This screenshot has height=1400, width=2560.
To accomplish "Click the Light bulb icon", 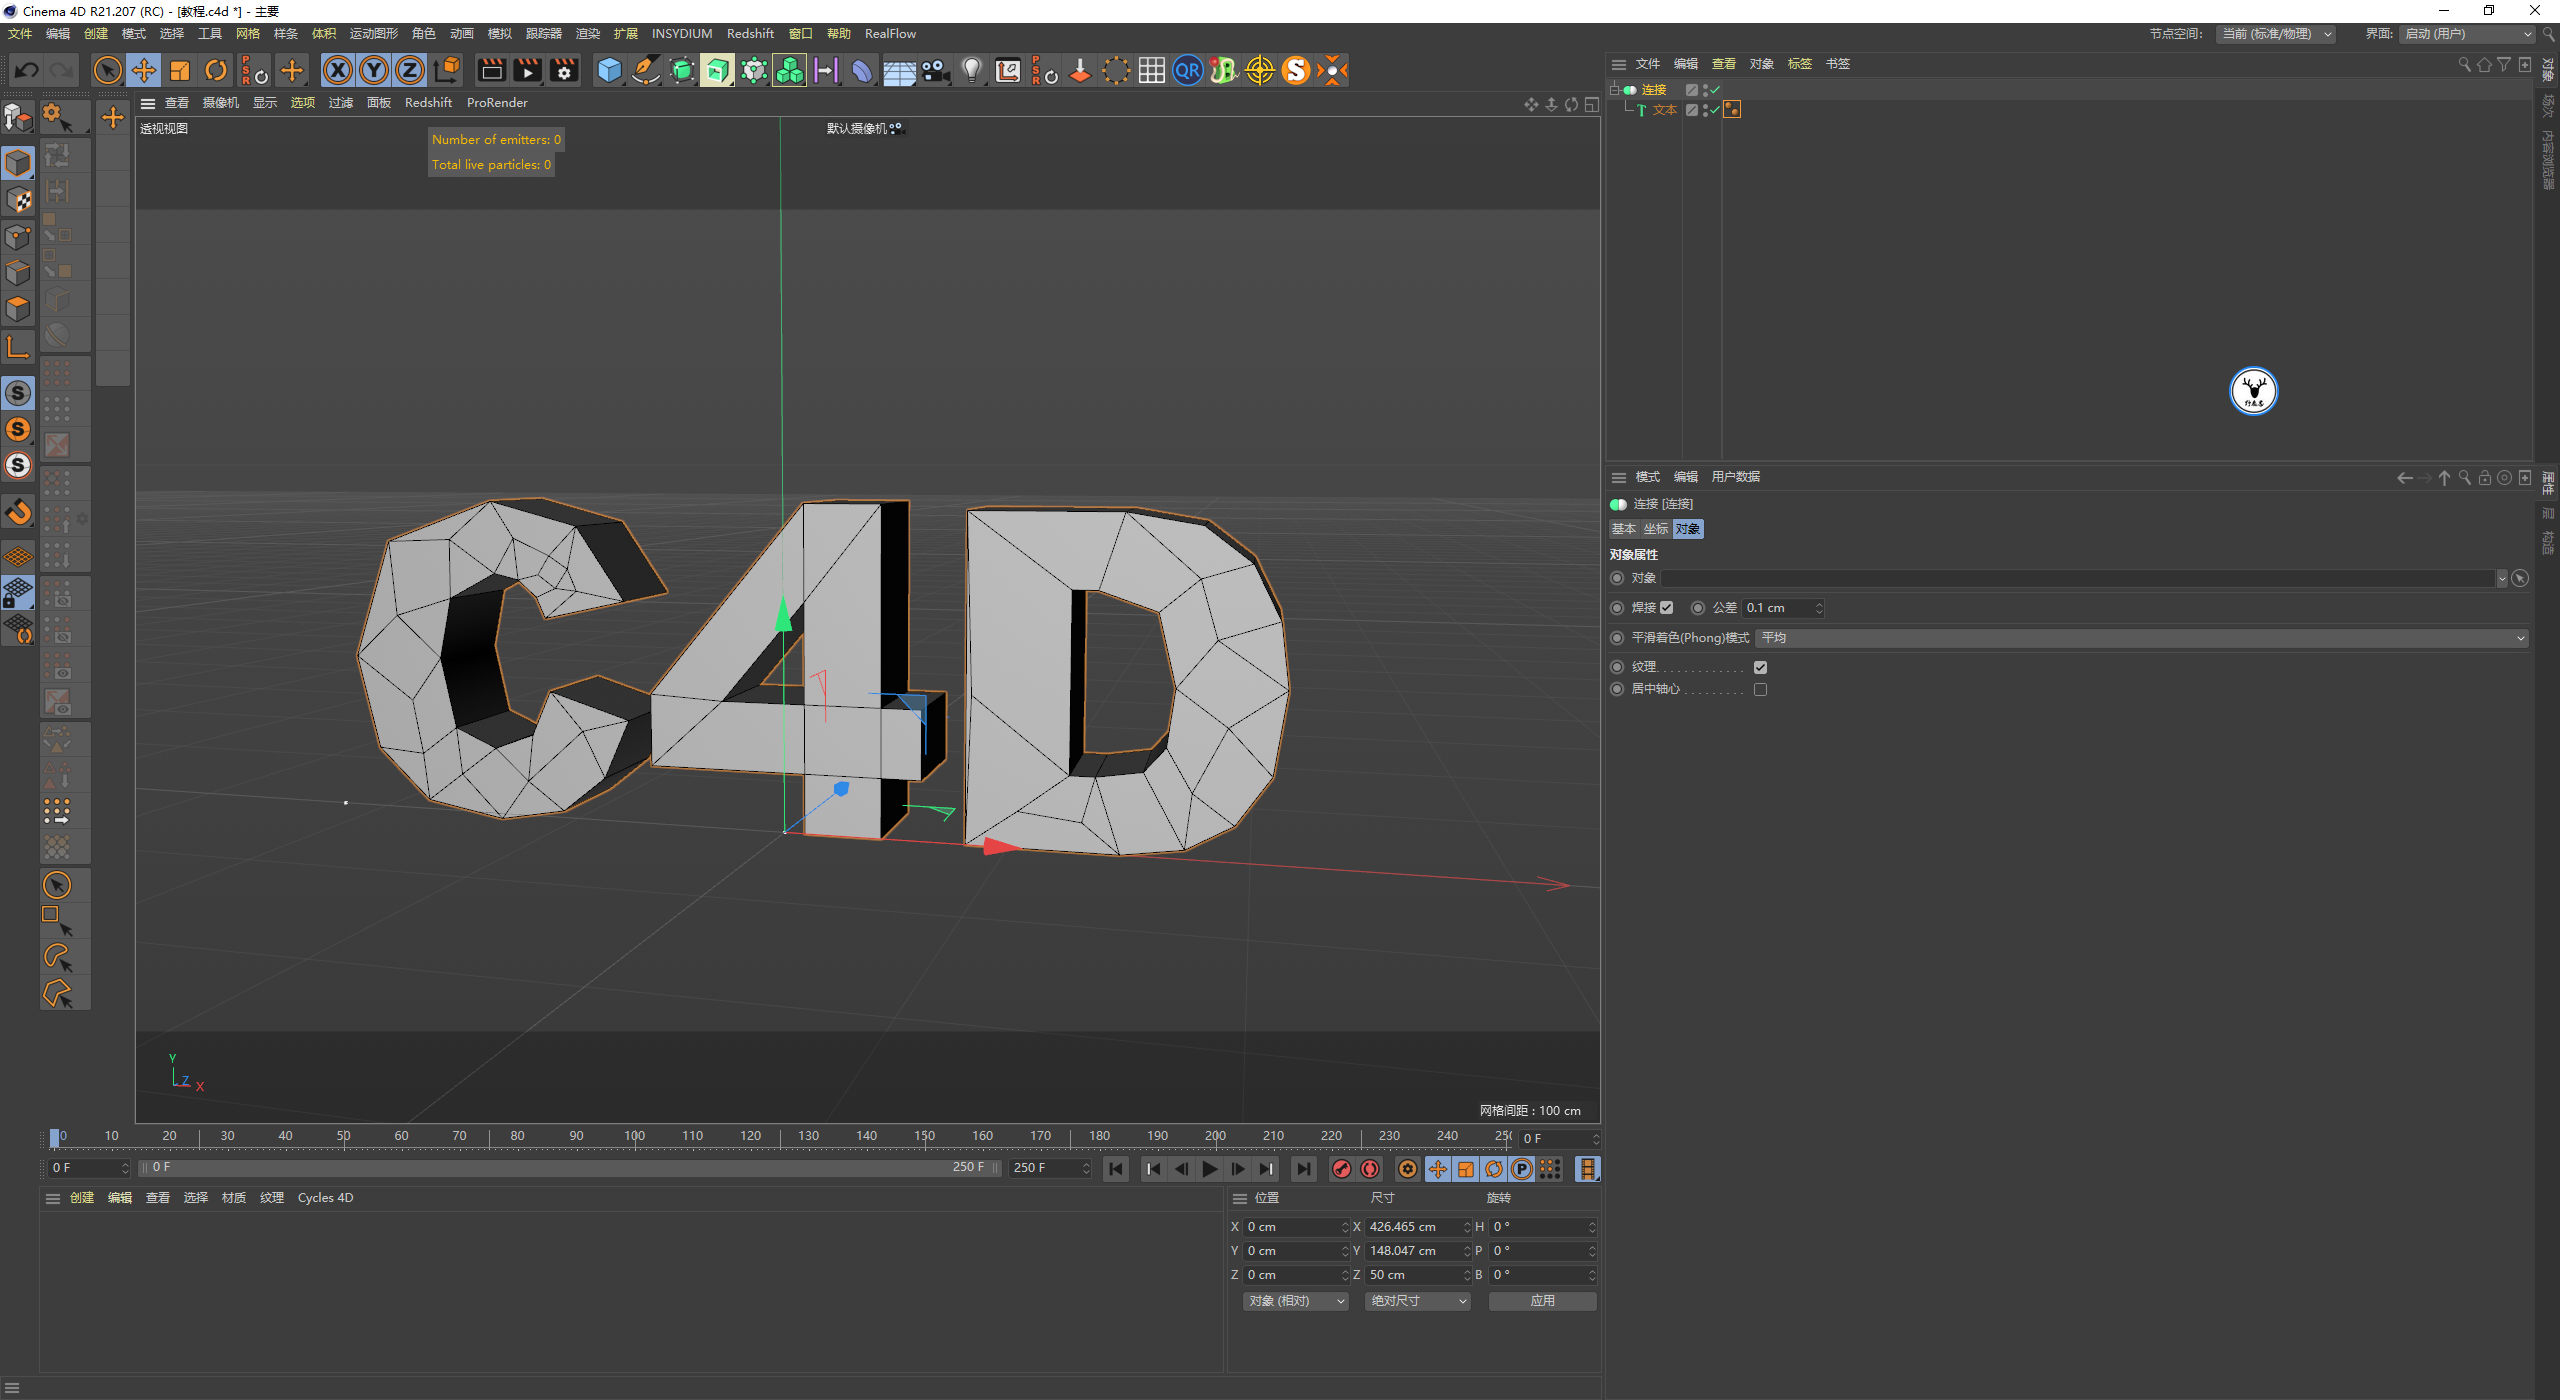I will pos(971,70).
